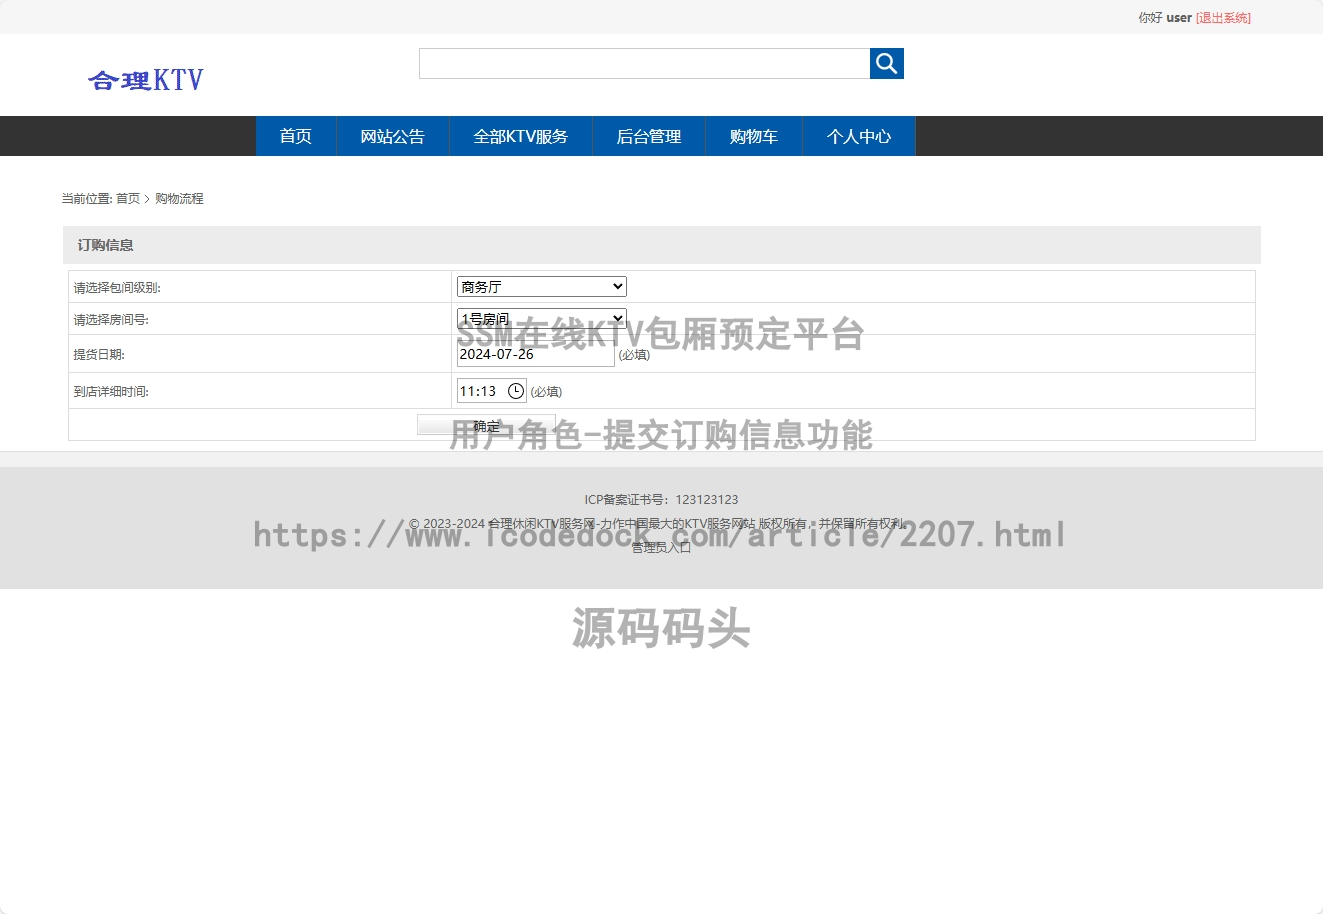
Task: Open the 购物车 navigation item
Action: pos(754,136)
